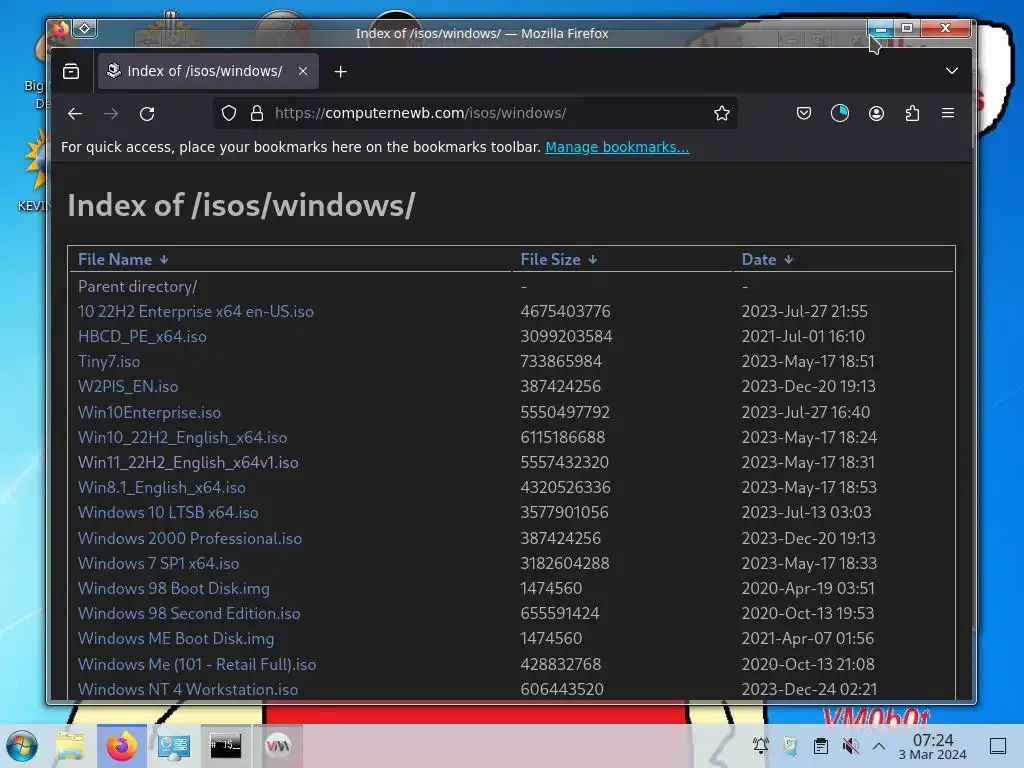This screenshot has width=1024, height=768.
Task: Download Windows NT 4 Workstation.iso
Action: click(187, 690)
